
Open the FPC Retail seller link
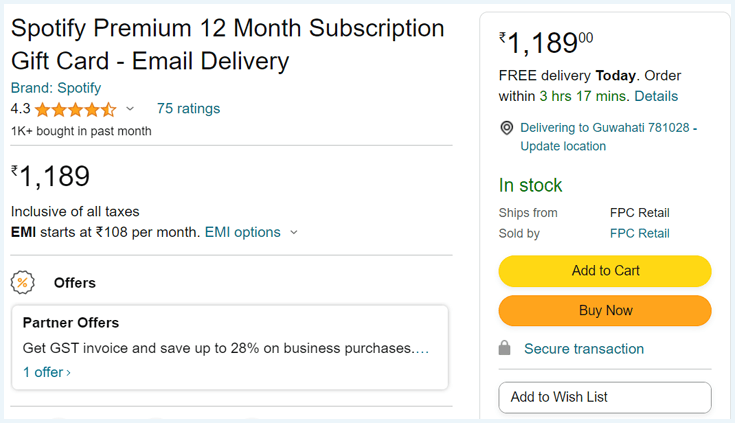[639, 233]
